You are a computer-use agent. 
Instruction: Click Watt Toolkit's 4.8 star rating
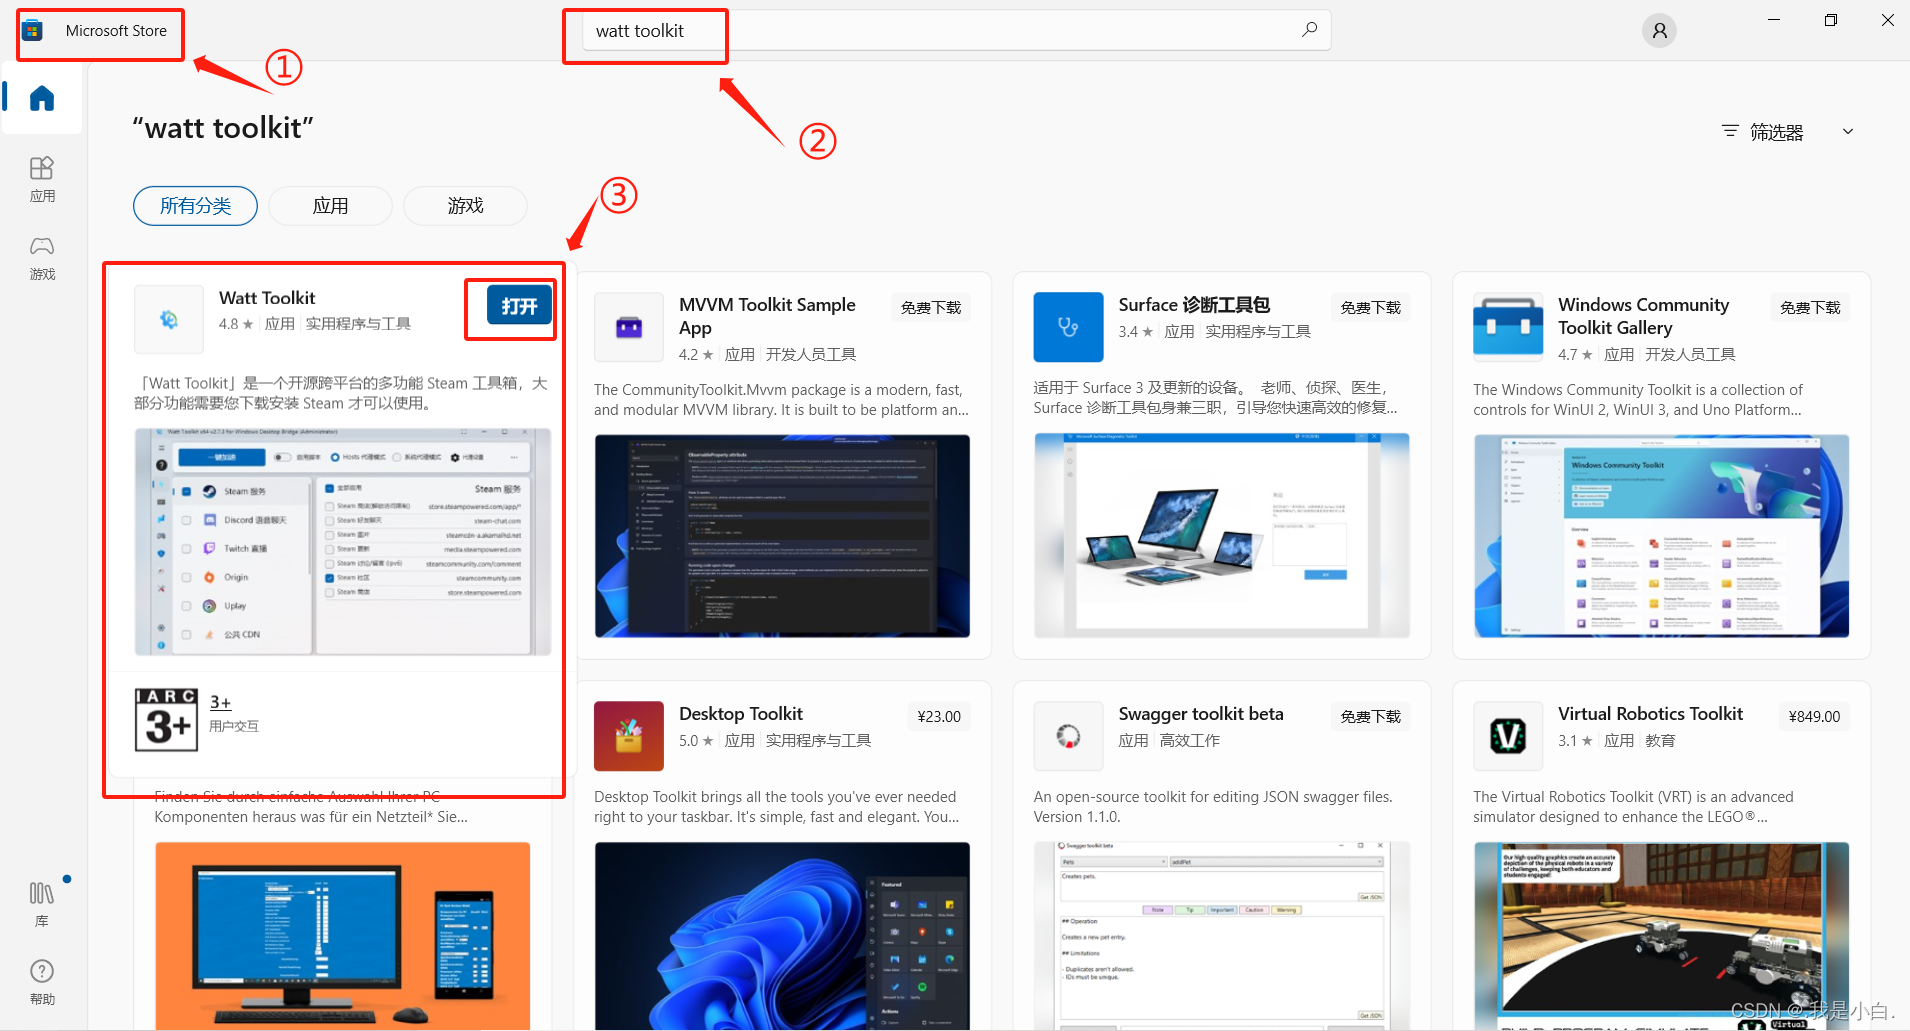pyautogui.click(x=236, y=324)
